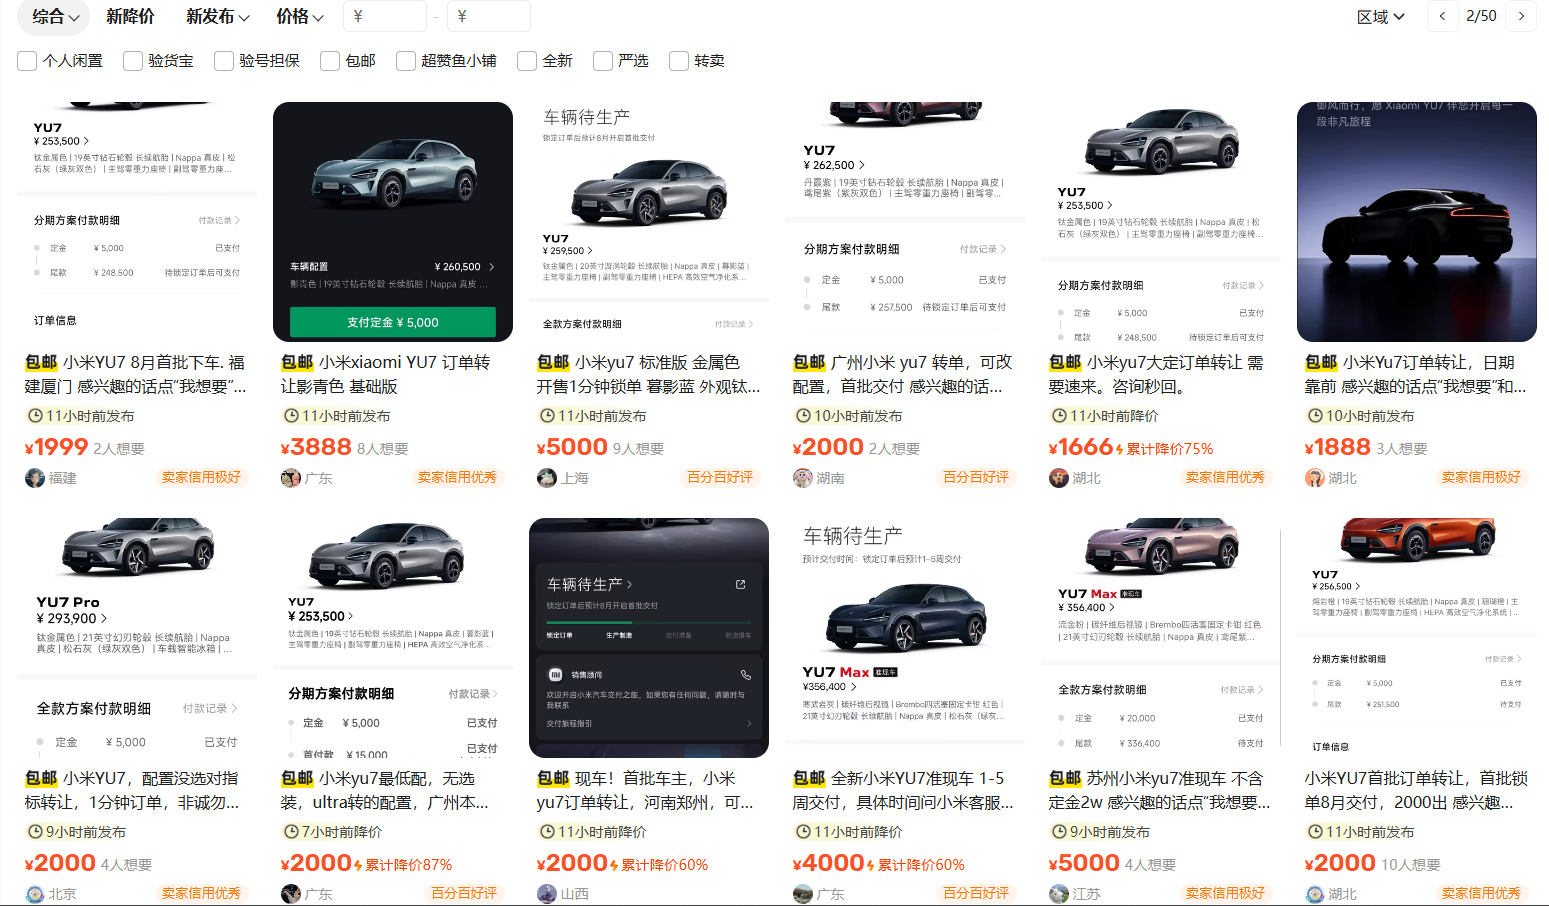Go to the previous results page arrow
This screenshot has height=906, width=1549.
(x=1441, y=16)
